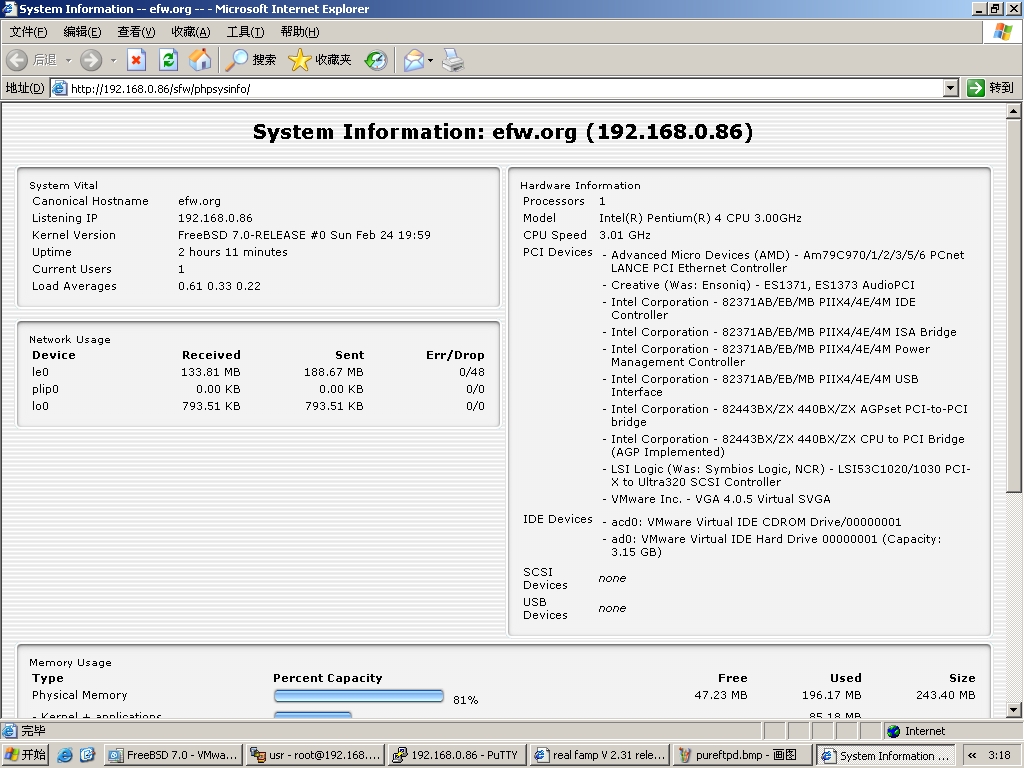Click le0 sent value 188.67 MB
The height and width of the screenshot is (768, 1024).
coord(334,372)
